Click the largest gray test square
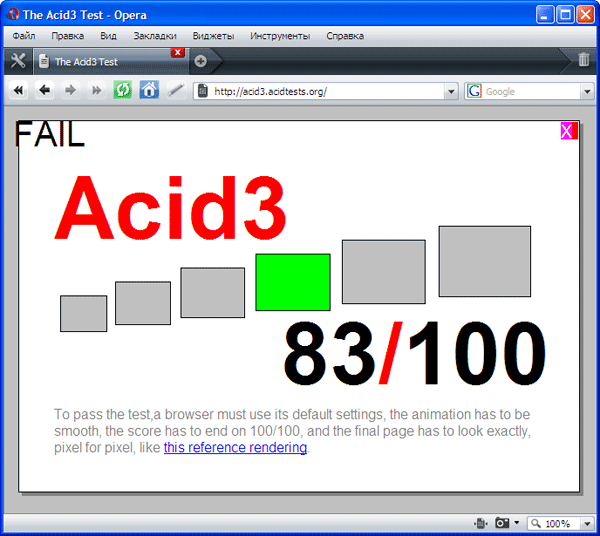The height and width of the screenshot is (536, 600). tap(485, 261)
